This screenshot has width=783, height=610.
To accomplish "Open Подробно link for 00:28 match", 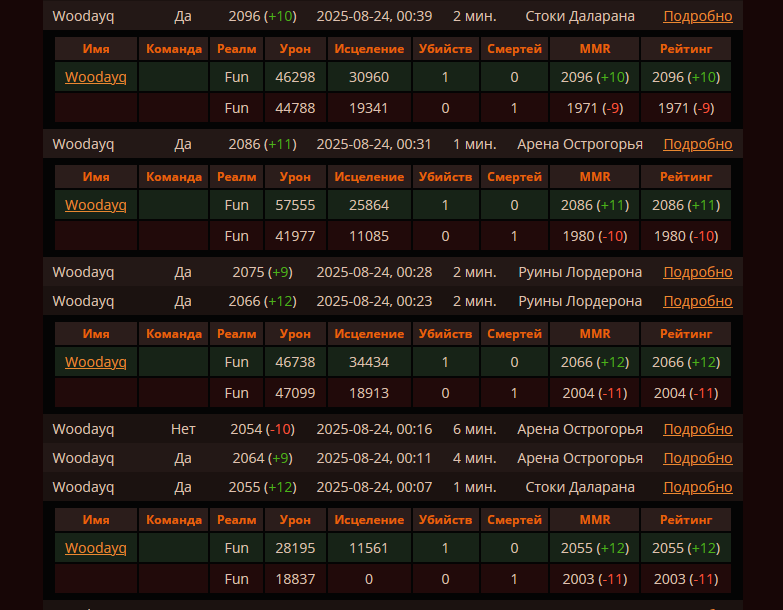I will click(x=698, y=272).
